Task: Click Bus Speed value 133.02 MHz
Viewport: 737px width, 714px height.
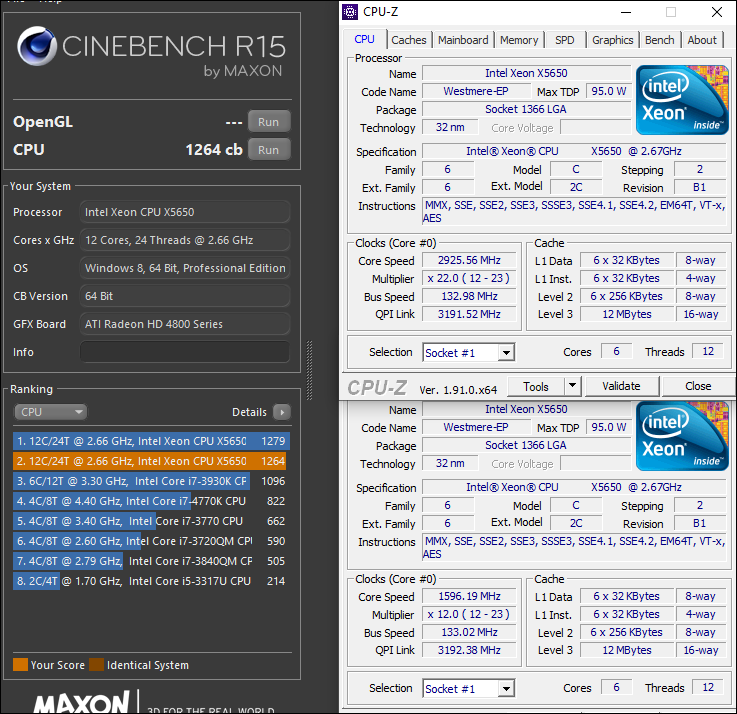Action: click(x=469, y=632)
